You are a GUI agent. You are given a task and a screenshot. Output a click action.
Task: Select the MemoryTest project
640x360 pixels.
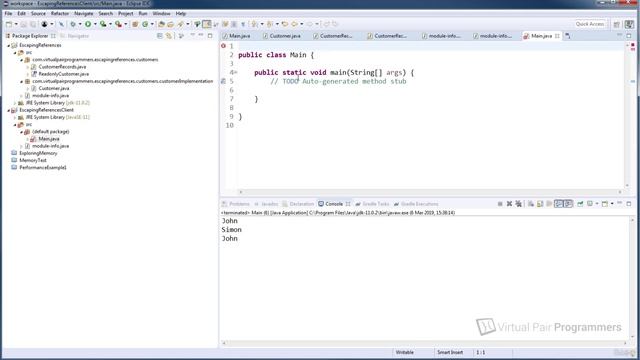click(x=33, y=160)
